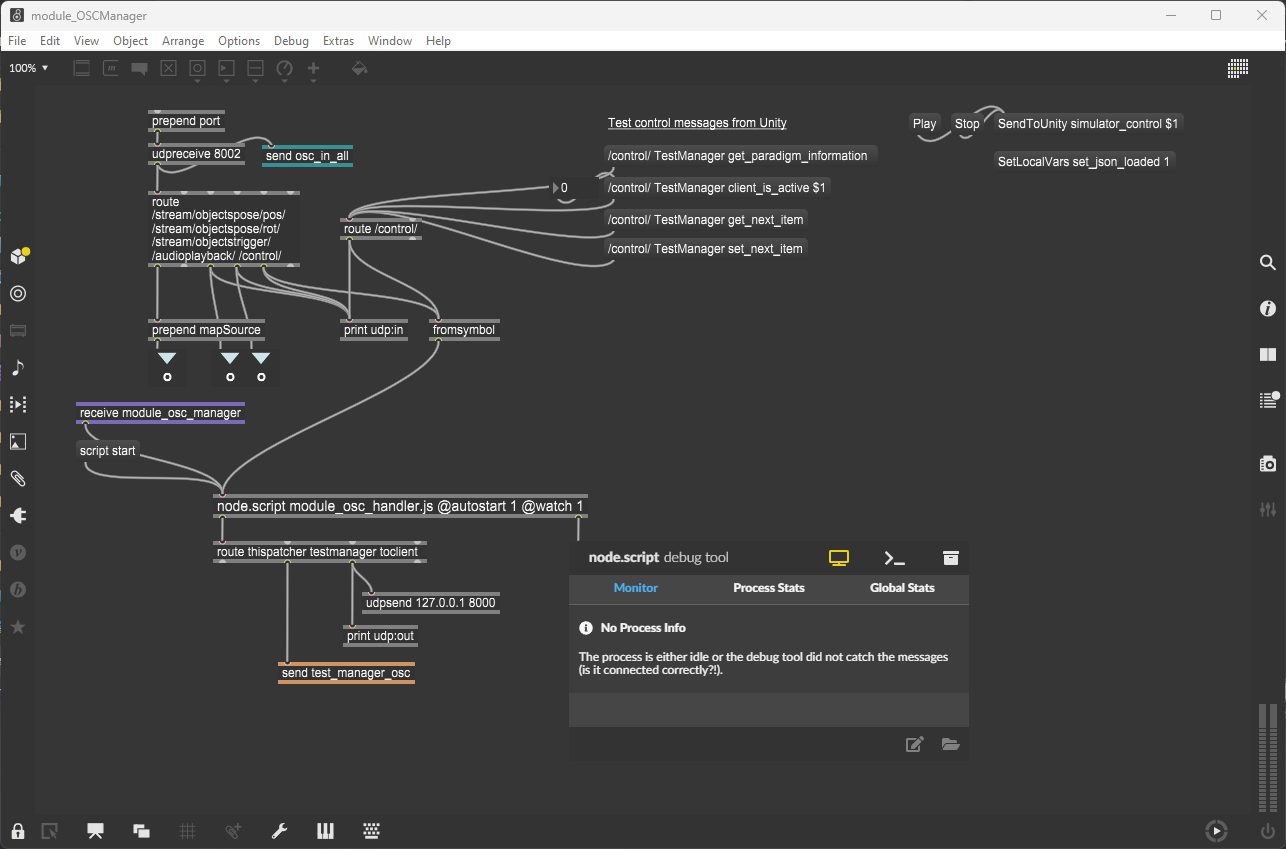
Task: Open the plug-ins icon in left sidebar
Action: 18,516
